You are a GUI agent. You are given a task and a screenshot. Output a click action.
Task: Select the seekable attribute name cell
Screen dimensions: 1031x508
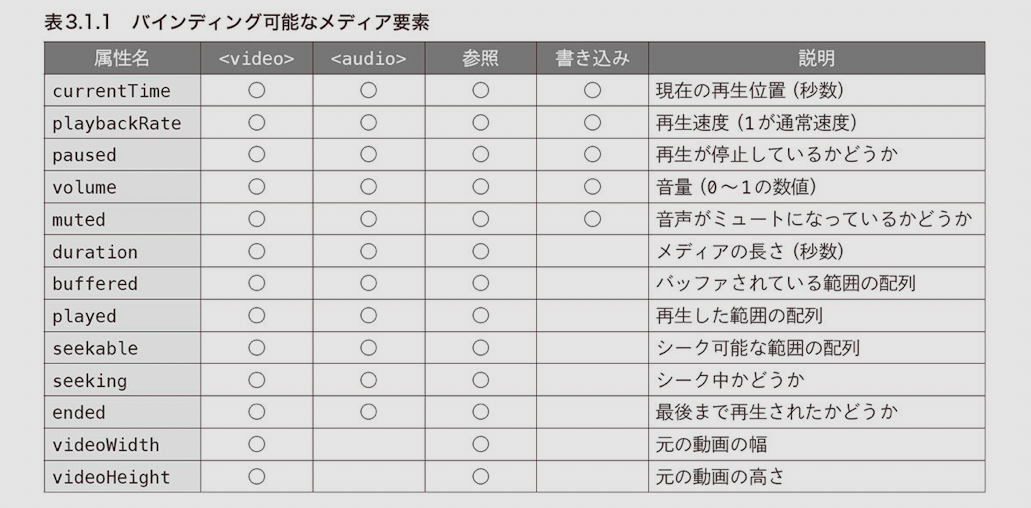(x=122, y=348)
